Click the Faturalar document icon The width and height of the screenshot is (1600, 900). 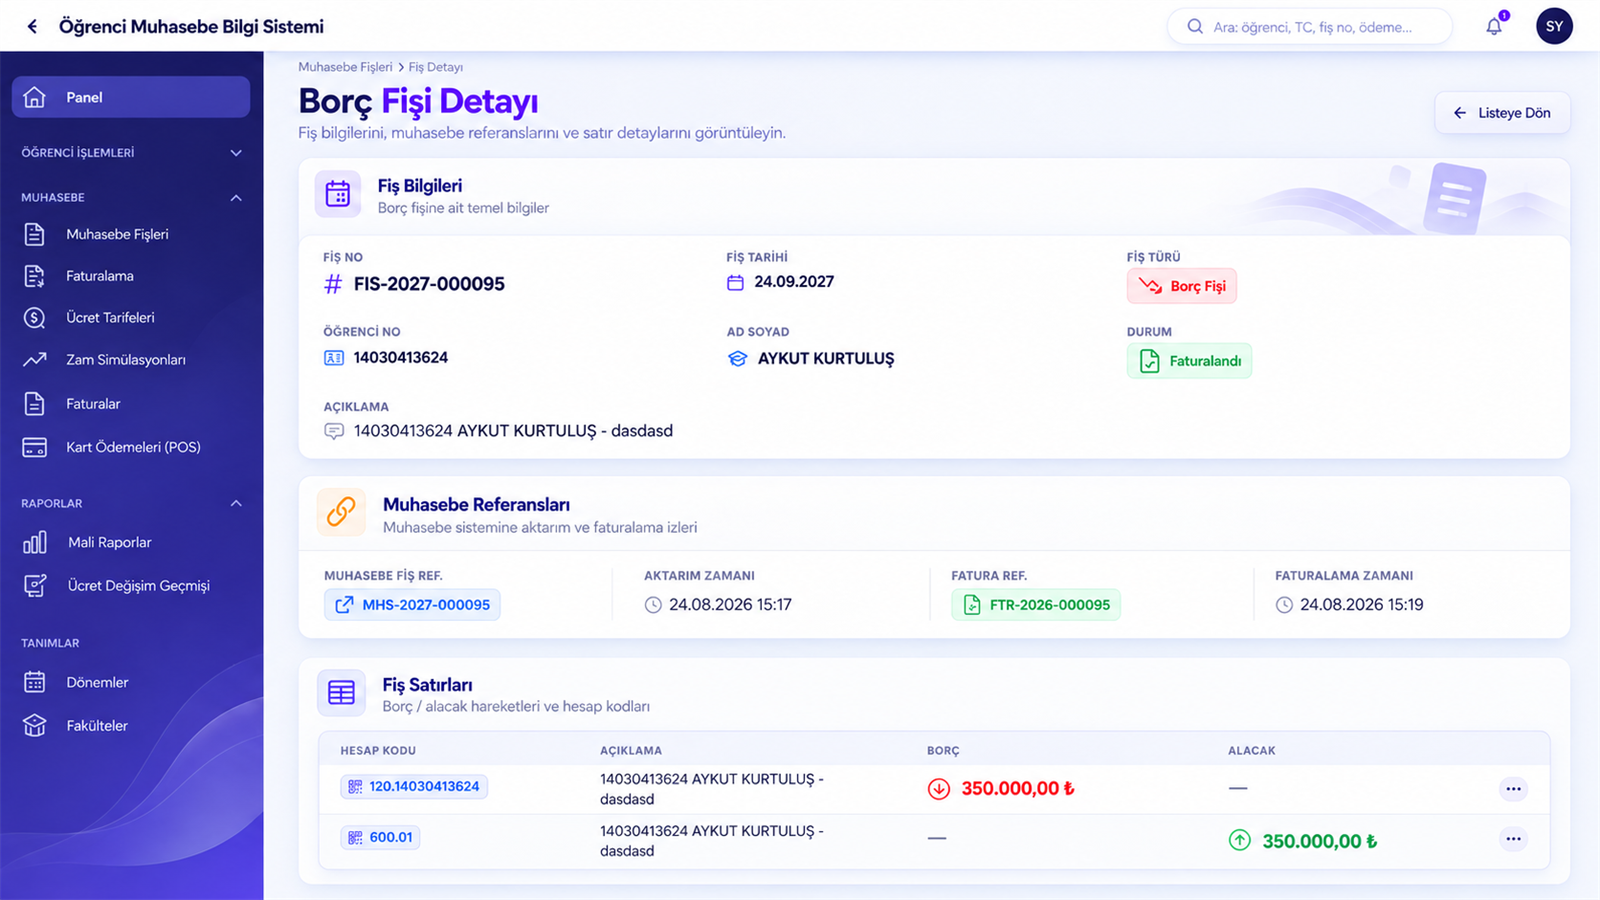[35, 404]
